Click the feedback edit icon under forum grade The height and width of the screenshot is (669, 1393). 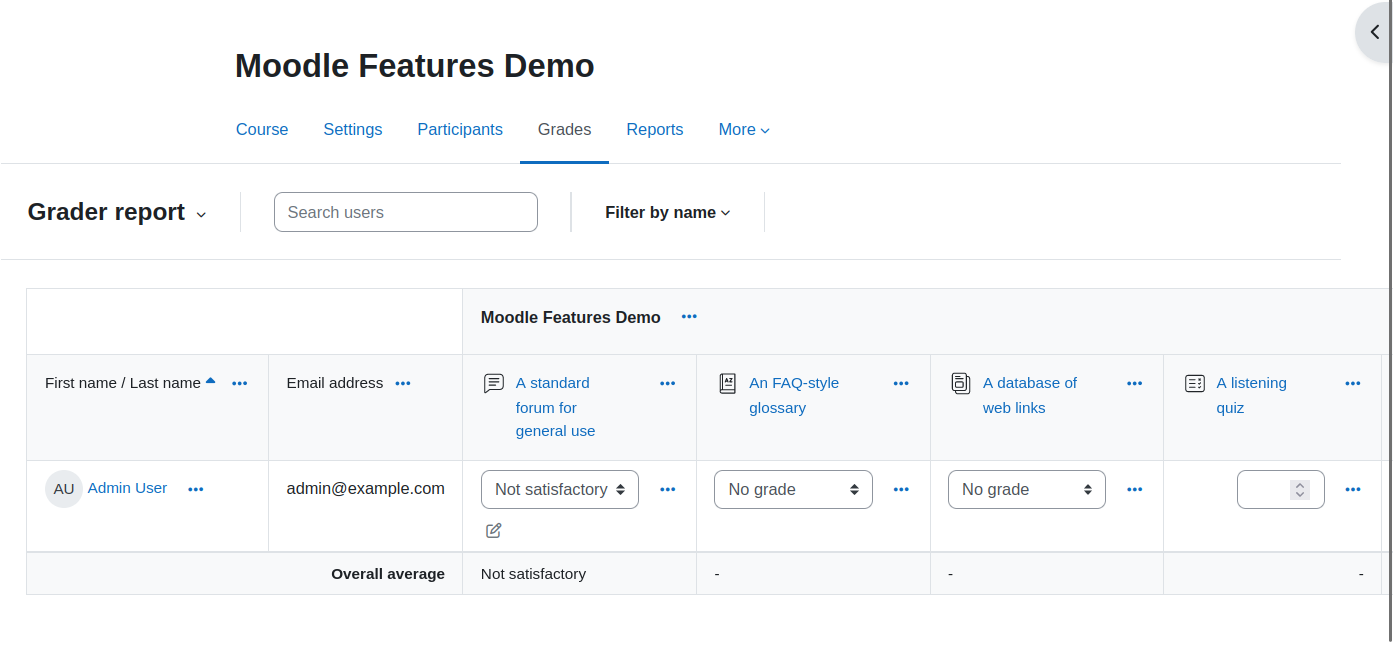pos(493,530)
